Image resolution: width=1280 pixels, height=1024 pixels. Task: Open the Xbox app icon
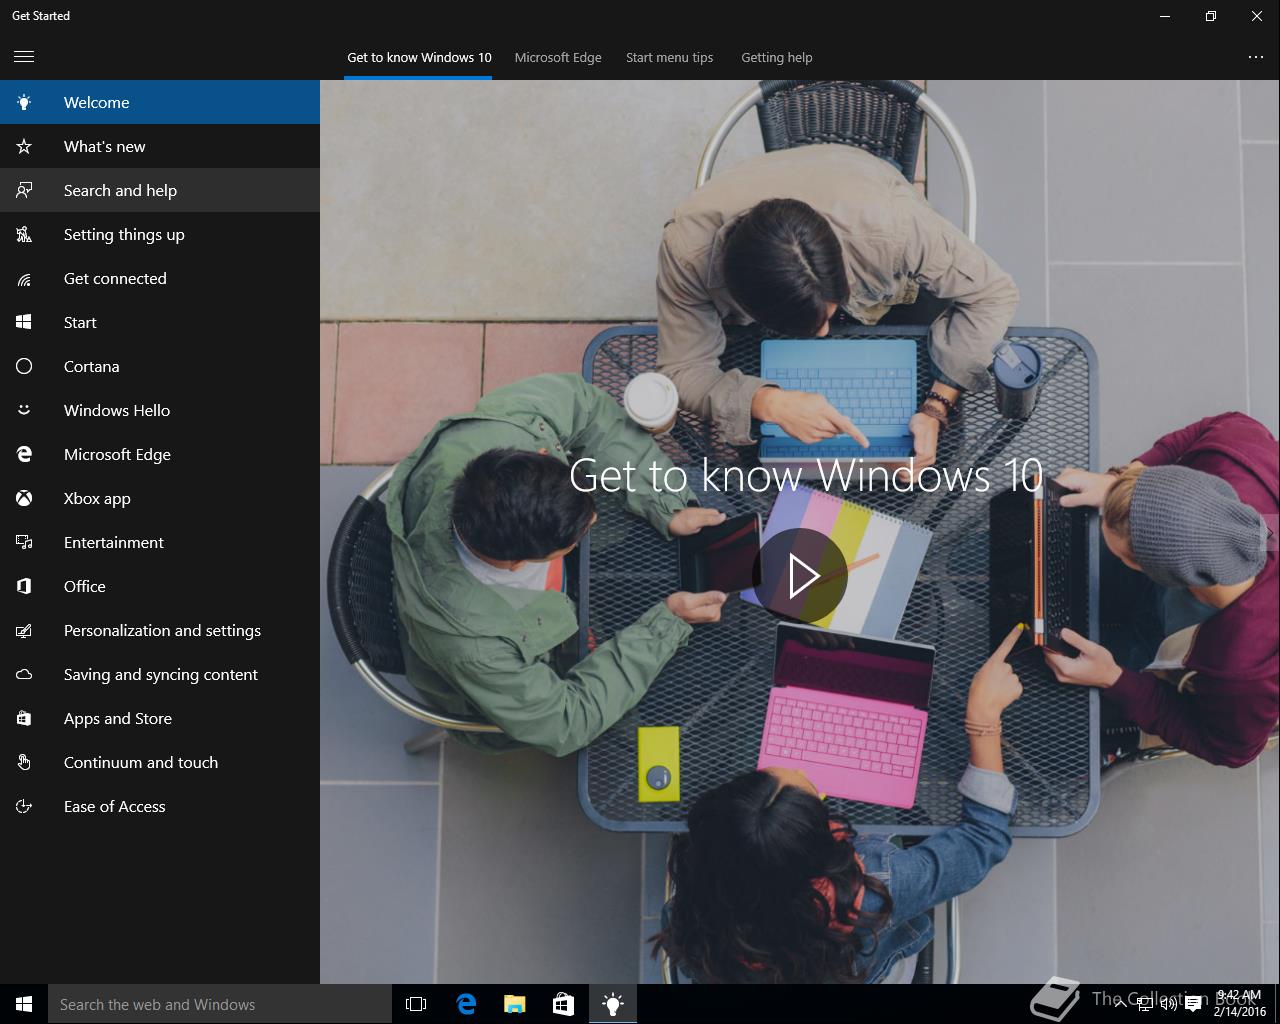coord(24,499)
